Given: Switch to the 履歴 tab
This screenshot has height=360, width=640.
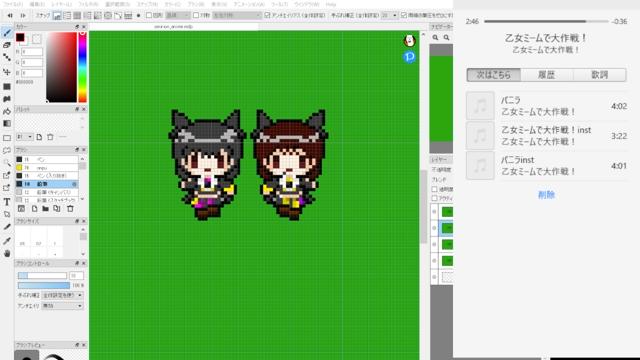Looking at the screenshot, I should (547, 75).
